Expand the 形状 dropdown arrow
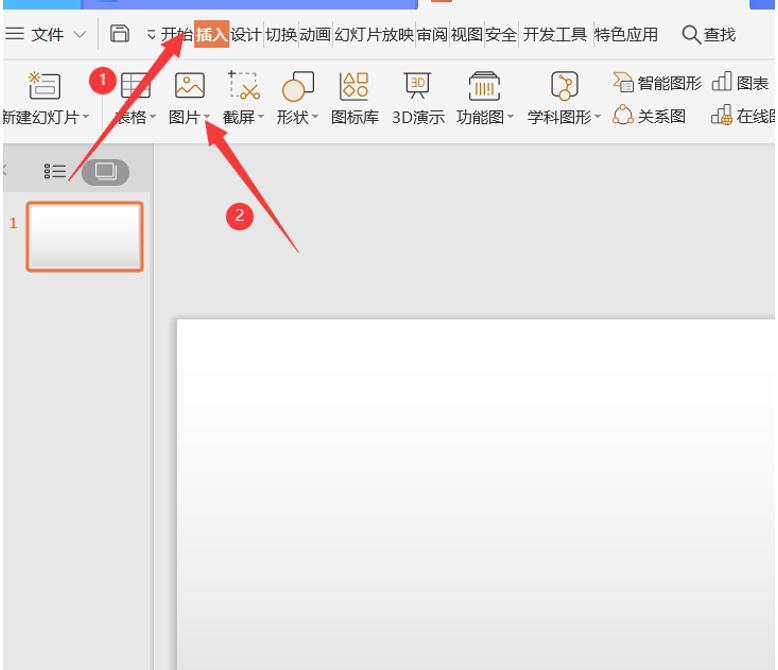 (x=315, y=117)
